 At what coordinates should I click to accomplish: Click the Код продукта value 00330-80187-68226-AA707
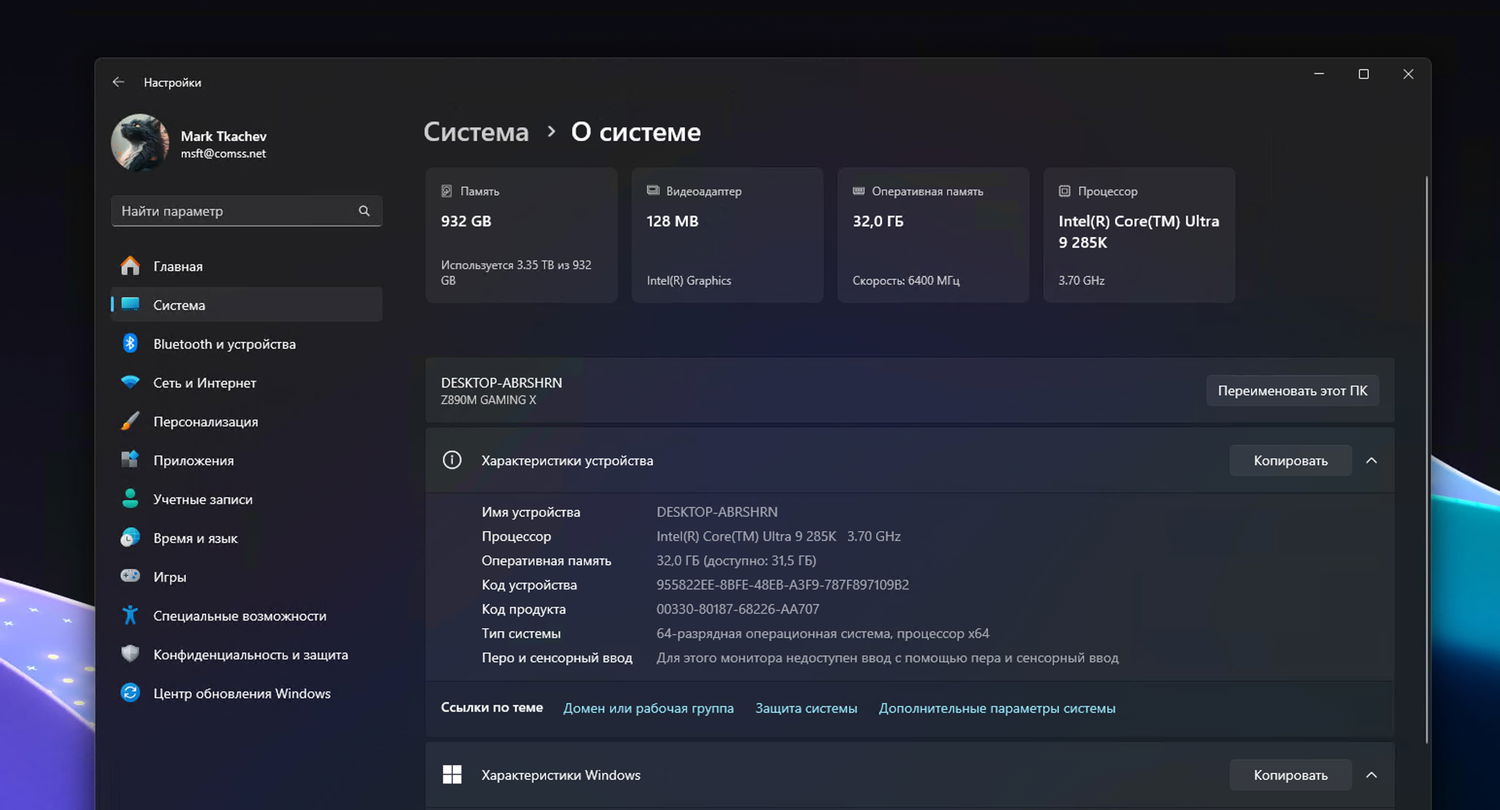point(737,609)
